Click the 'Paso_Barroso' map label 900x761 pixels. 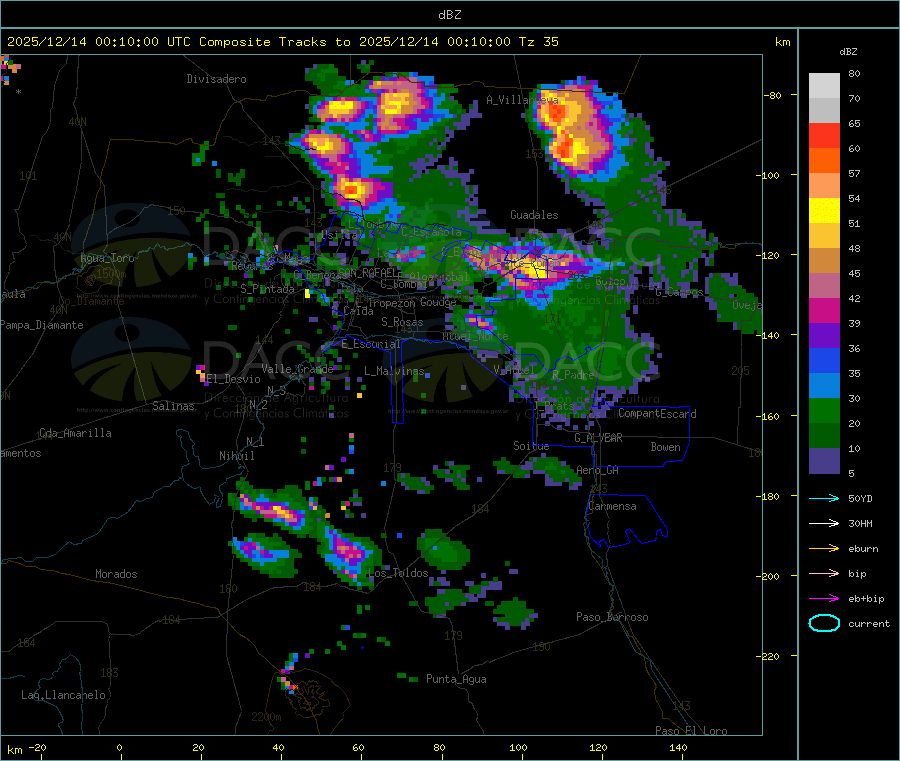pyautogui.click(x=612, y=617)
